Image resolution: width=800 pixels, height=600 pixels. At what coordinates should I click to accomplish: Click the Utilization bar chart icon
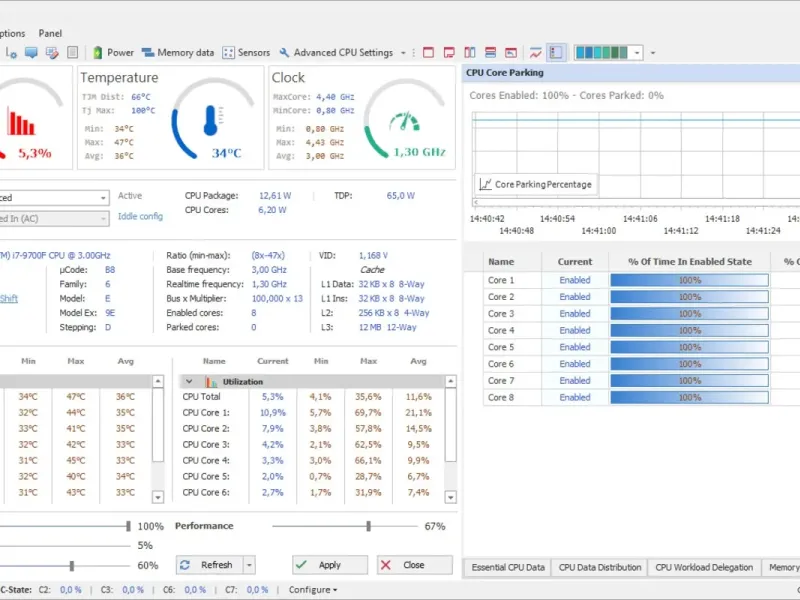pyautogui.click(x=211, y=382)
